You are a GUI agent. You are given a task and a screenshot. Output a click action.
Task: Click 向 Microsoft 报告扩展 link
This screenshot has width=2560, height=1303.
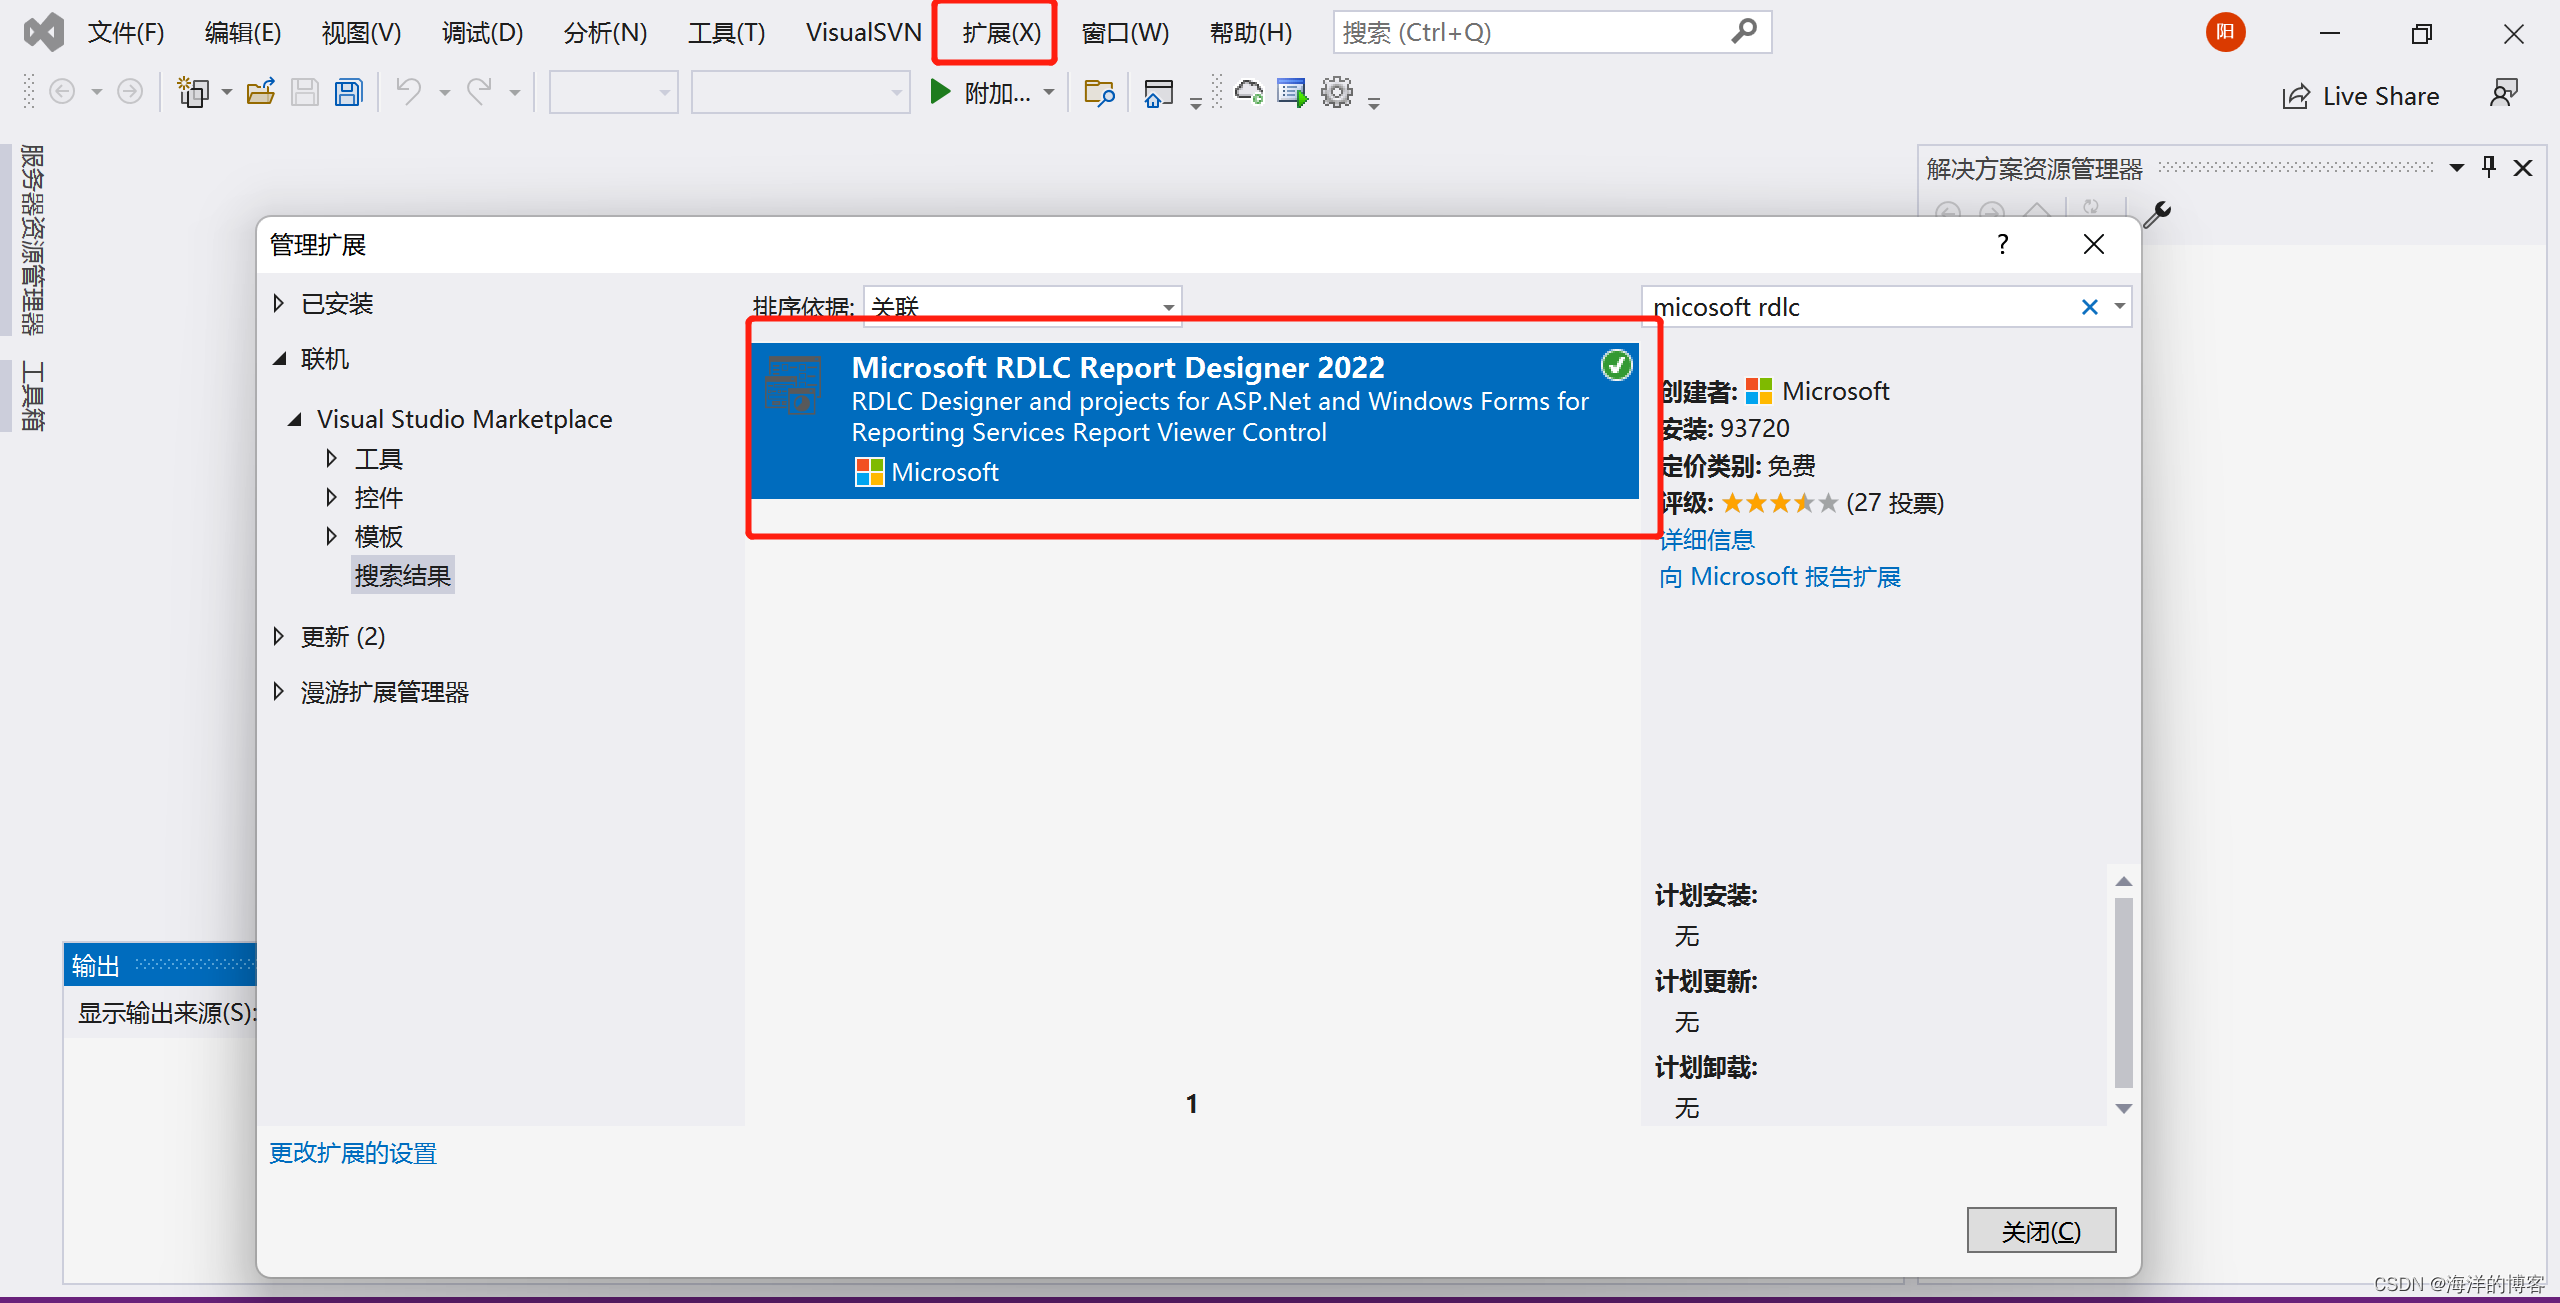pyautogui.click(x=1780, y=577)
